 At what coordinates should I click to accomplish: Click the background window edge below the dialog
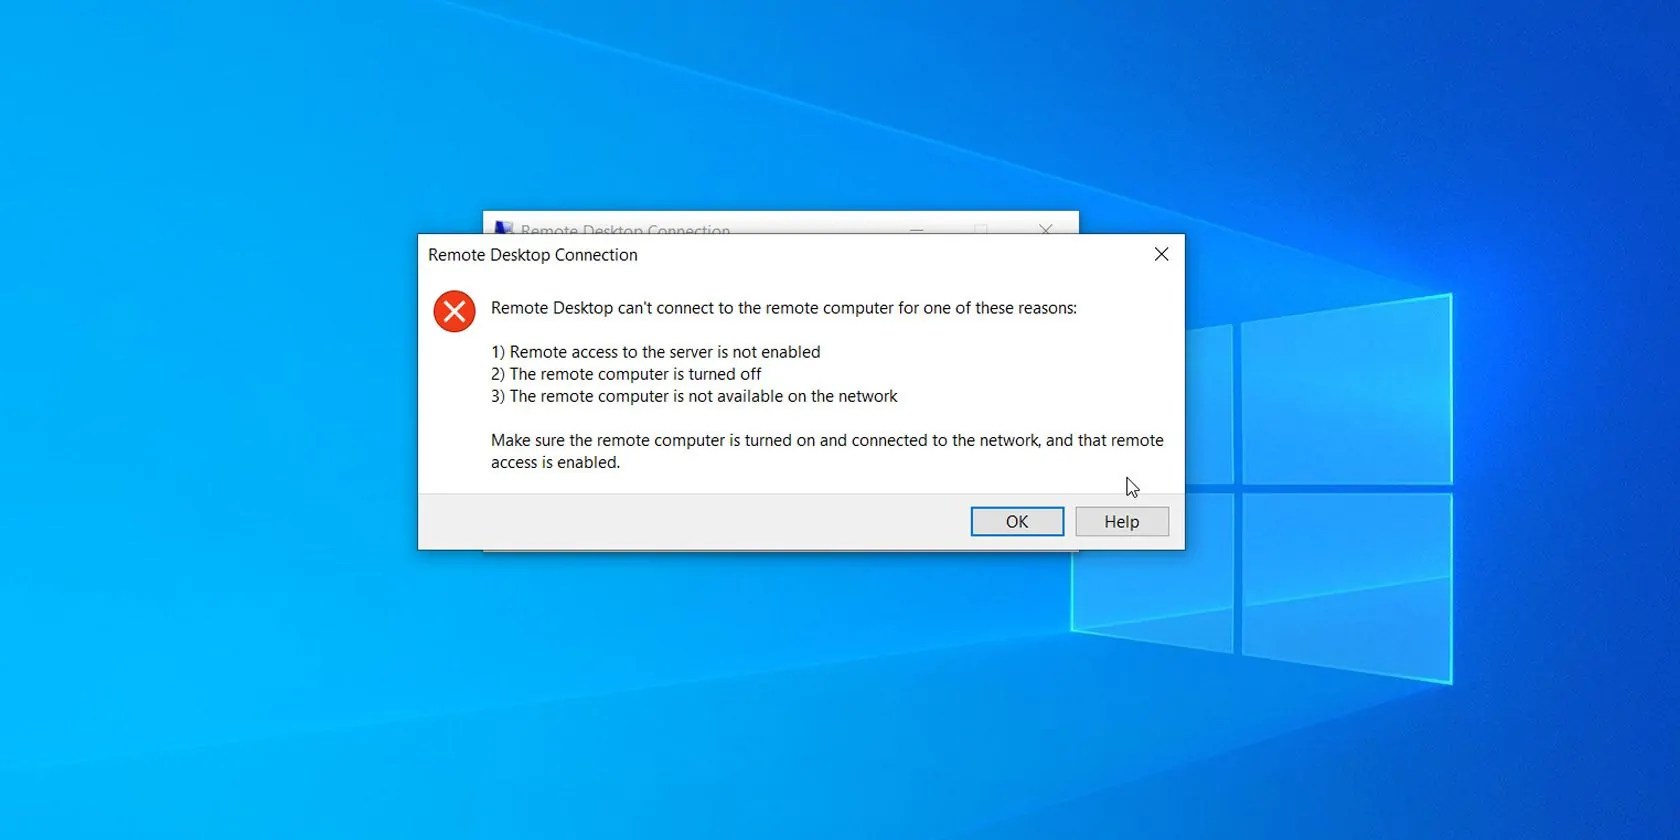coord(780,551)
